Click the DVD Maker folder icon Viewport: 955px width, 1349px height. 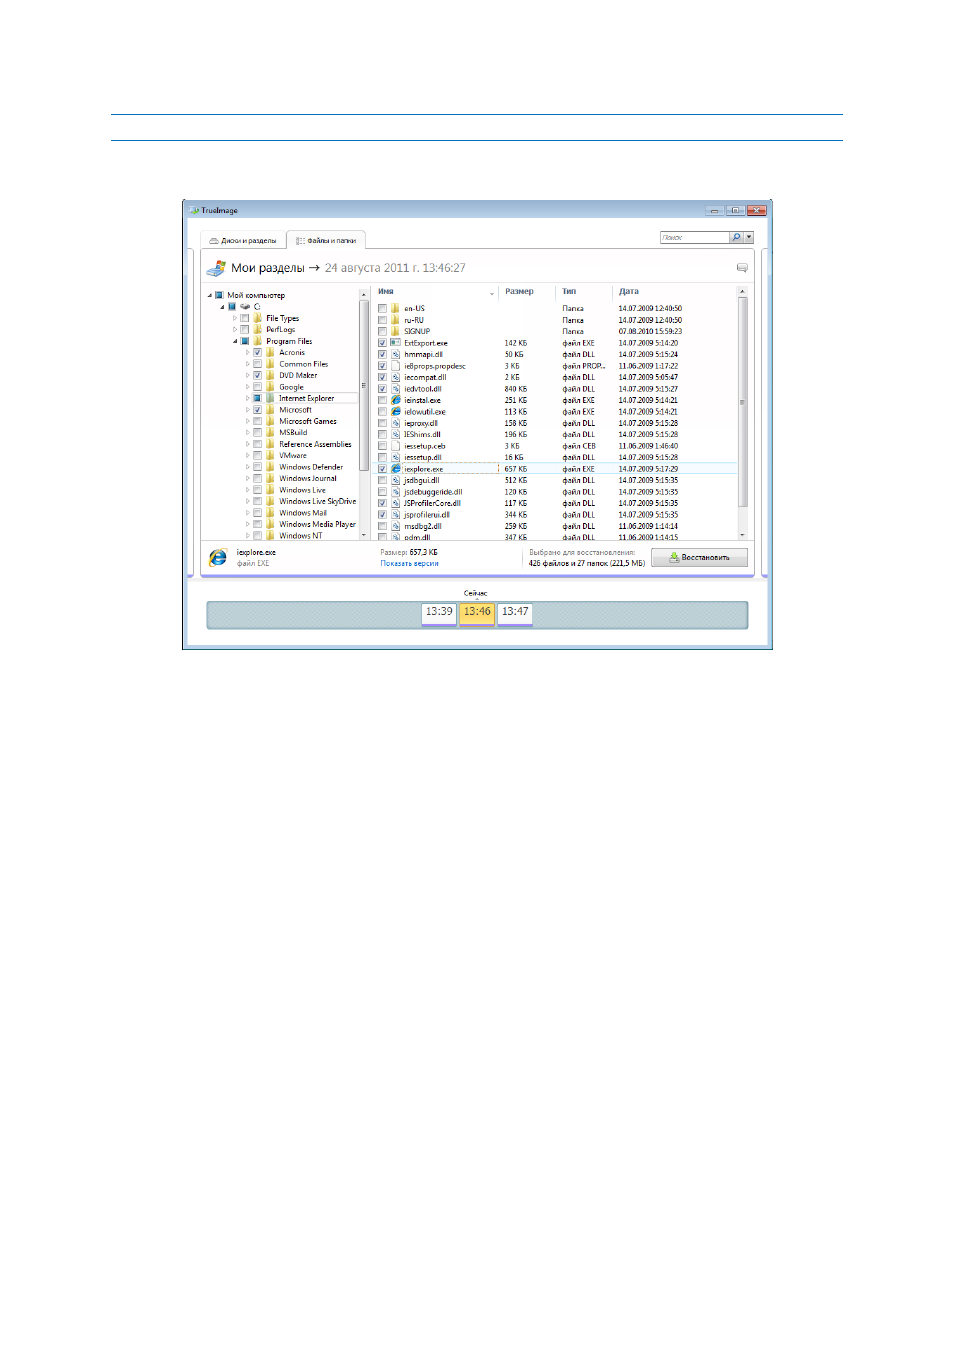(x=270, y=376)
